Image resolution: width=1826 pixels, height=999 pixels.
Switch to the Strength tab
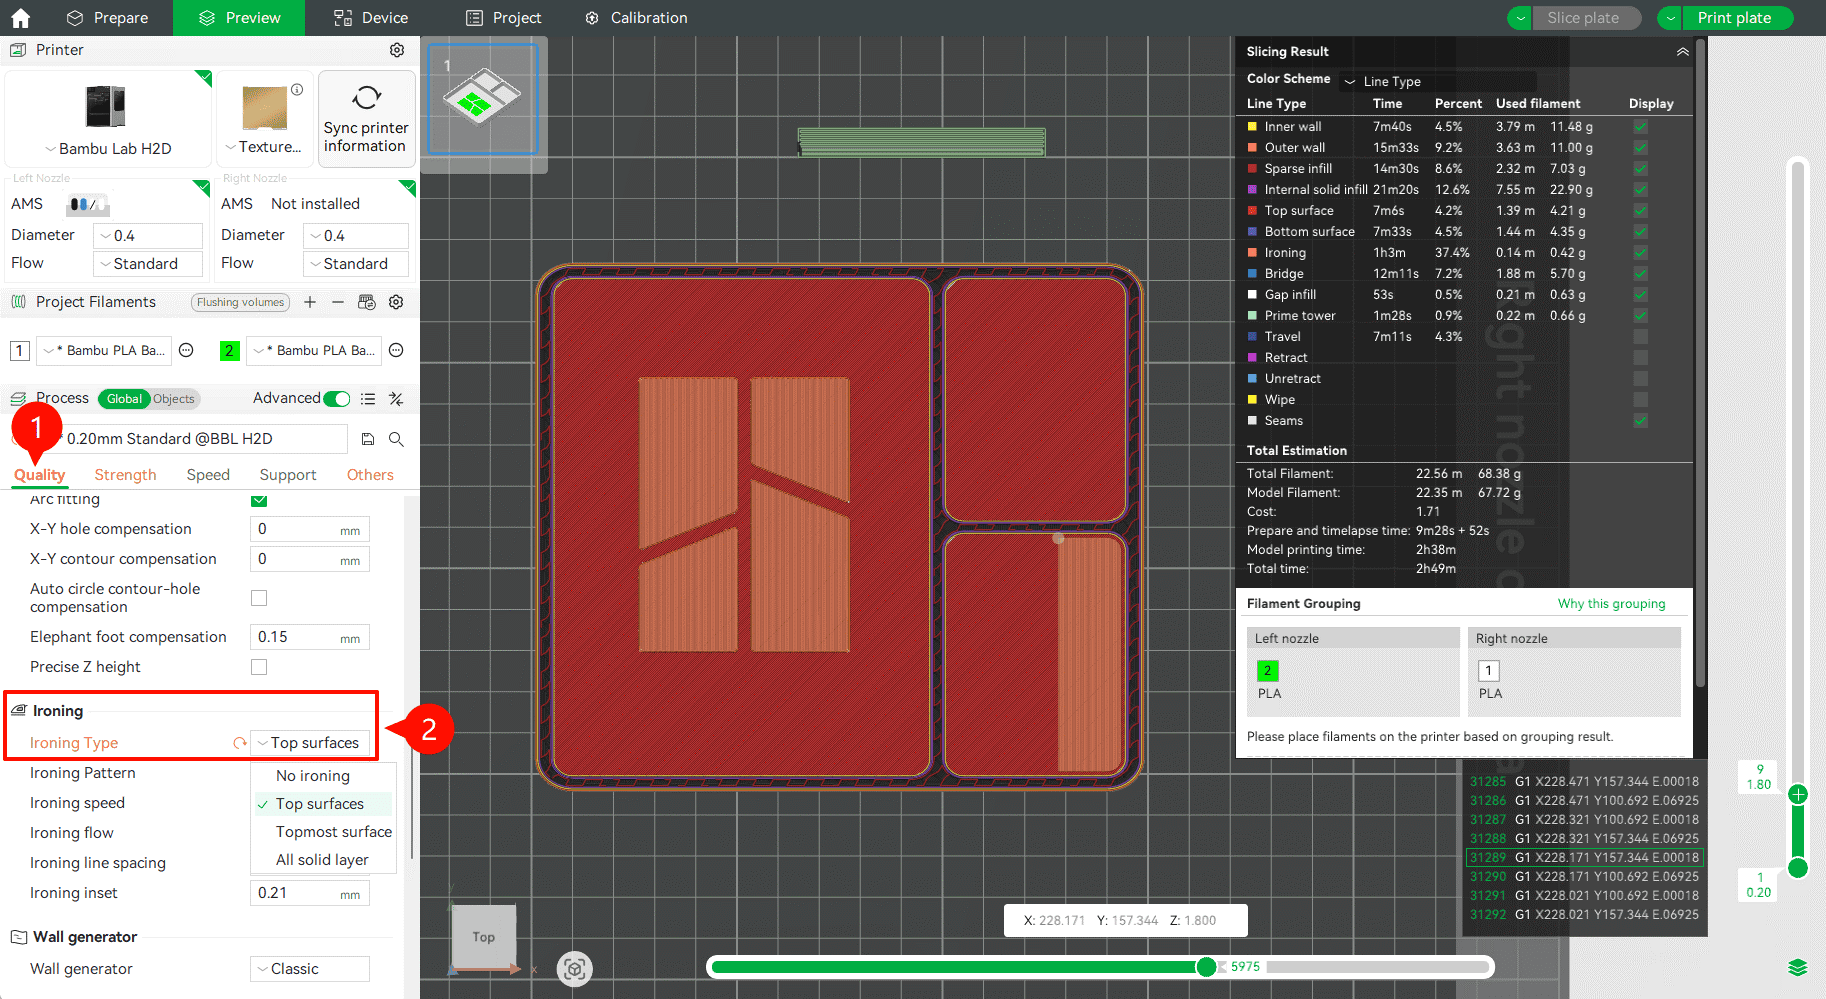click(x=125, y=475)
